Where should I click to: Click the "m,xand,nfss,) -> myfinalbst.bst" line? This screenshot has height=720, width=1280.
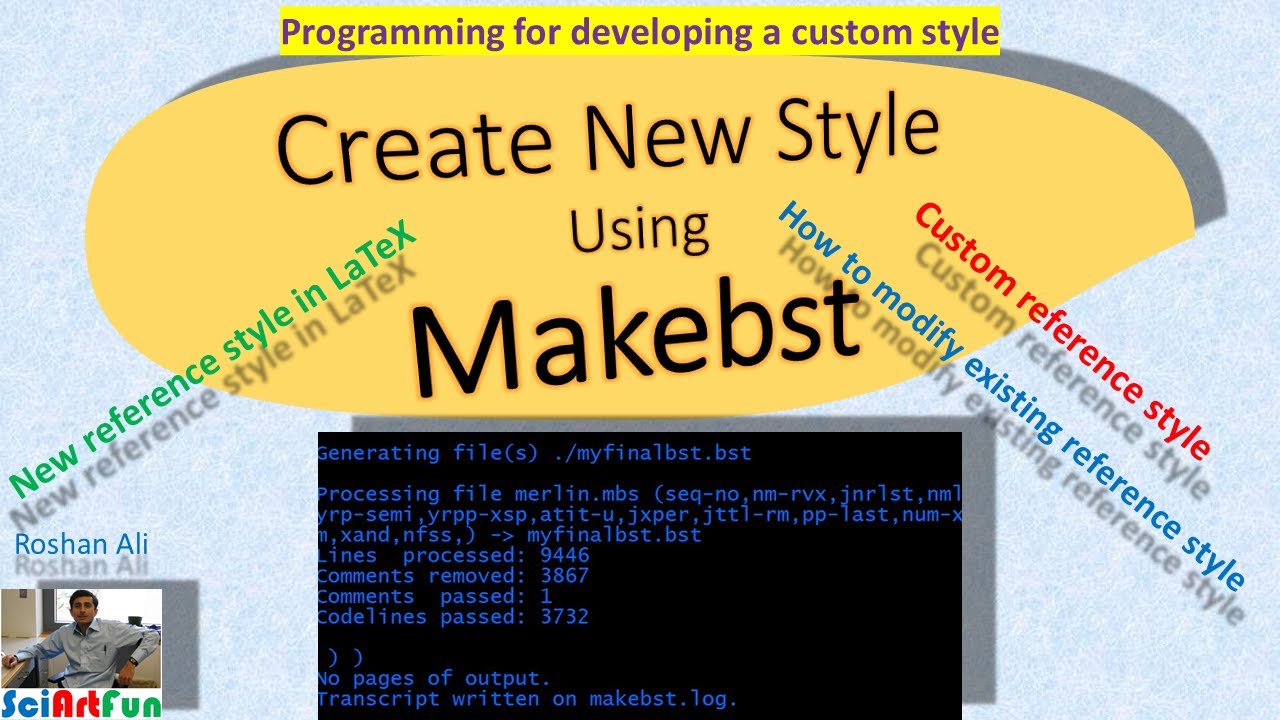click(x=509, y=535)
